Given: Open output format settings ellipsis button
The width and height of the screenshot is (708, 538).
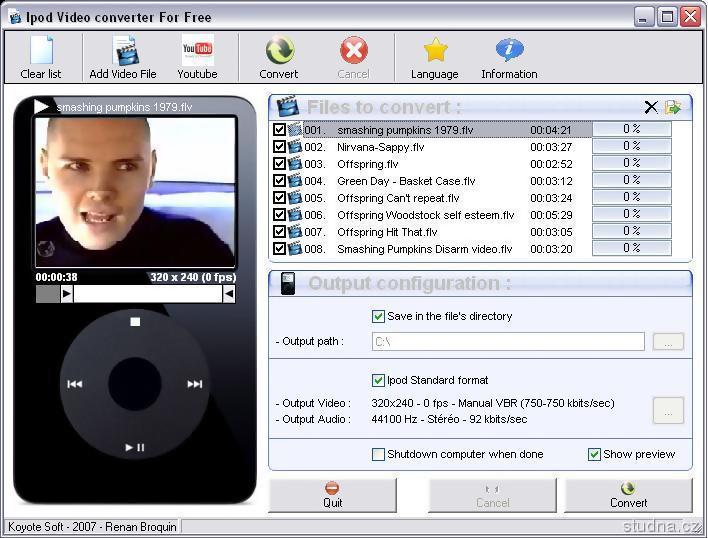Looking at the screenshot, I should coord(668,410).
